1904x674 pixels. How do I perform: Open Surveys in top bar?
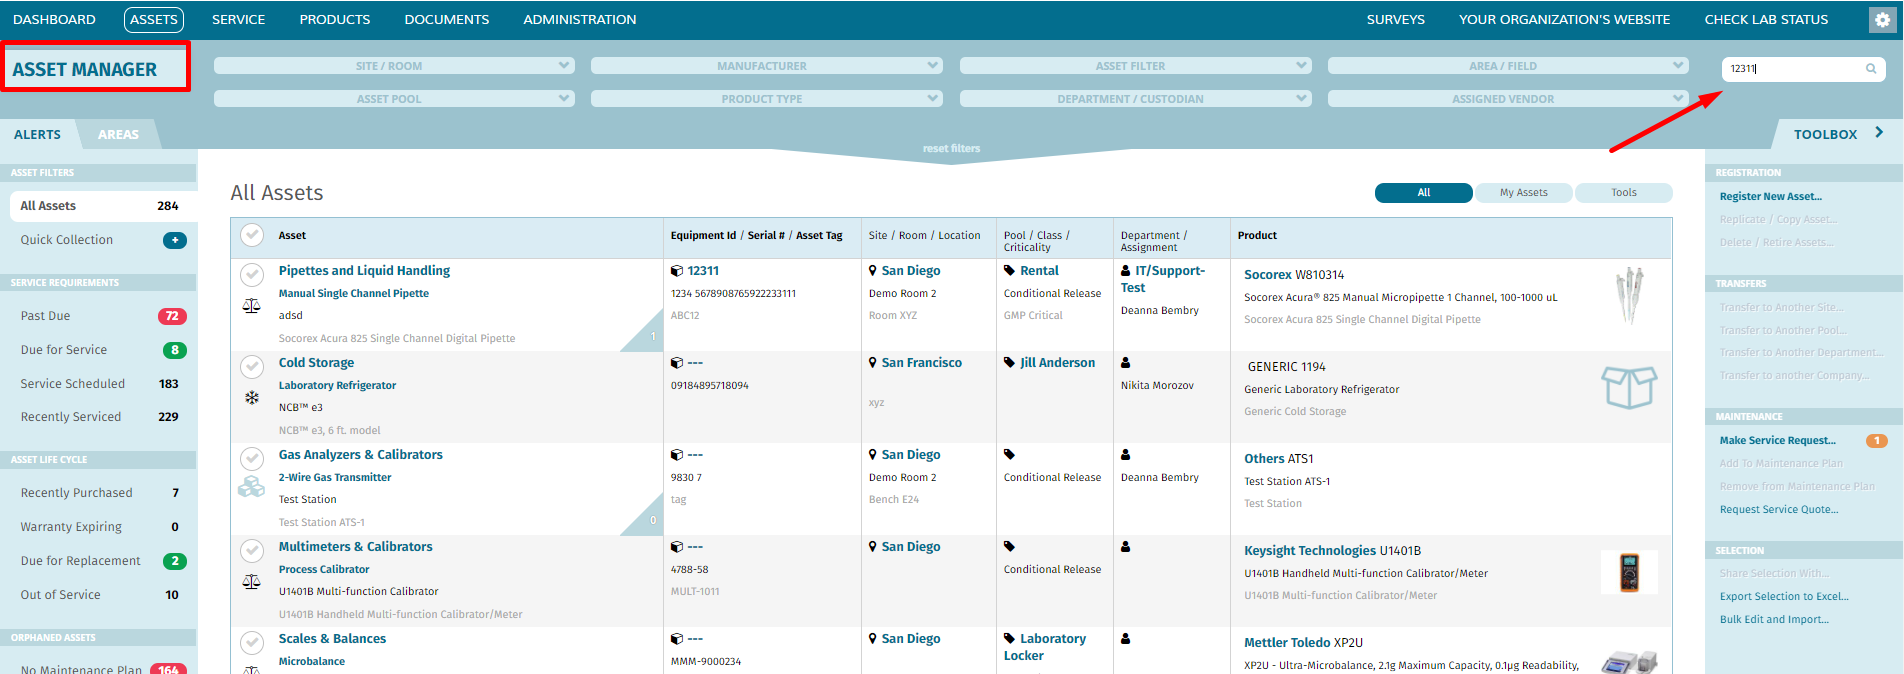click(1396, 19)
